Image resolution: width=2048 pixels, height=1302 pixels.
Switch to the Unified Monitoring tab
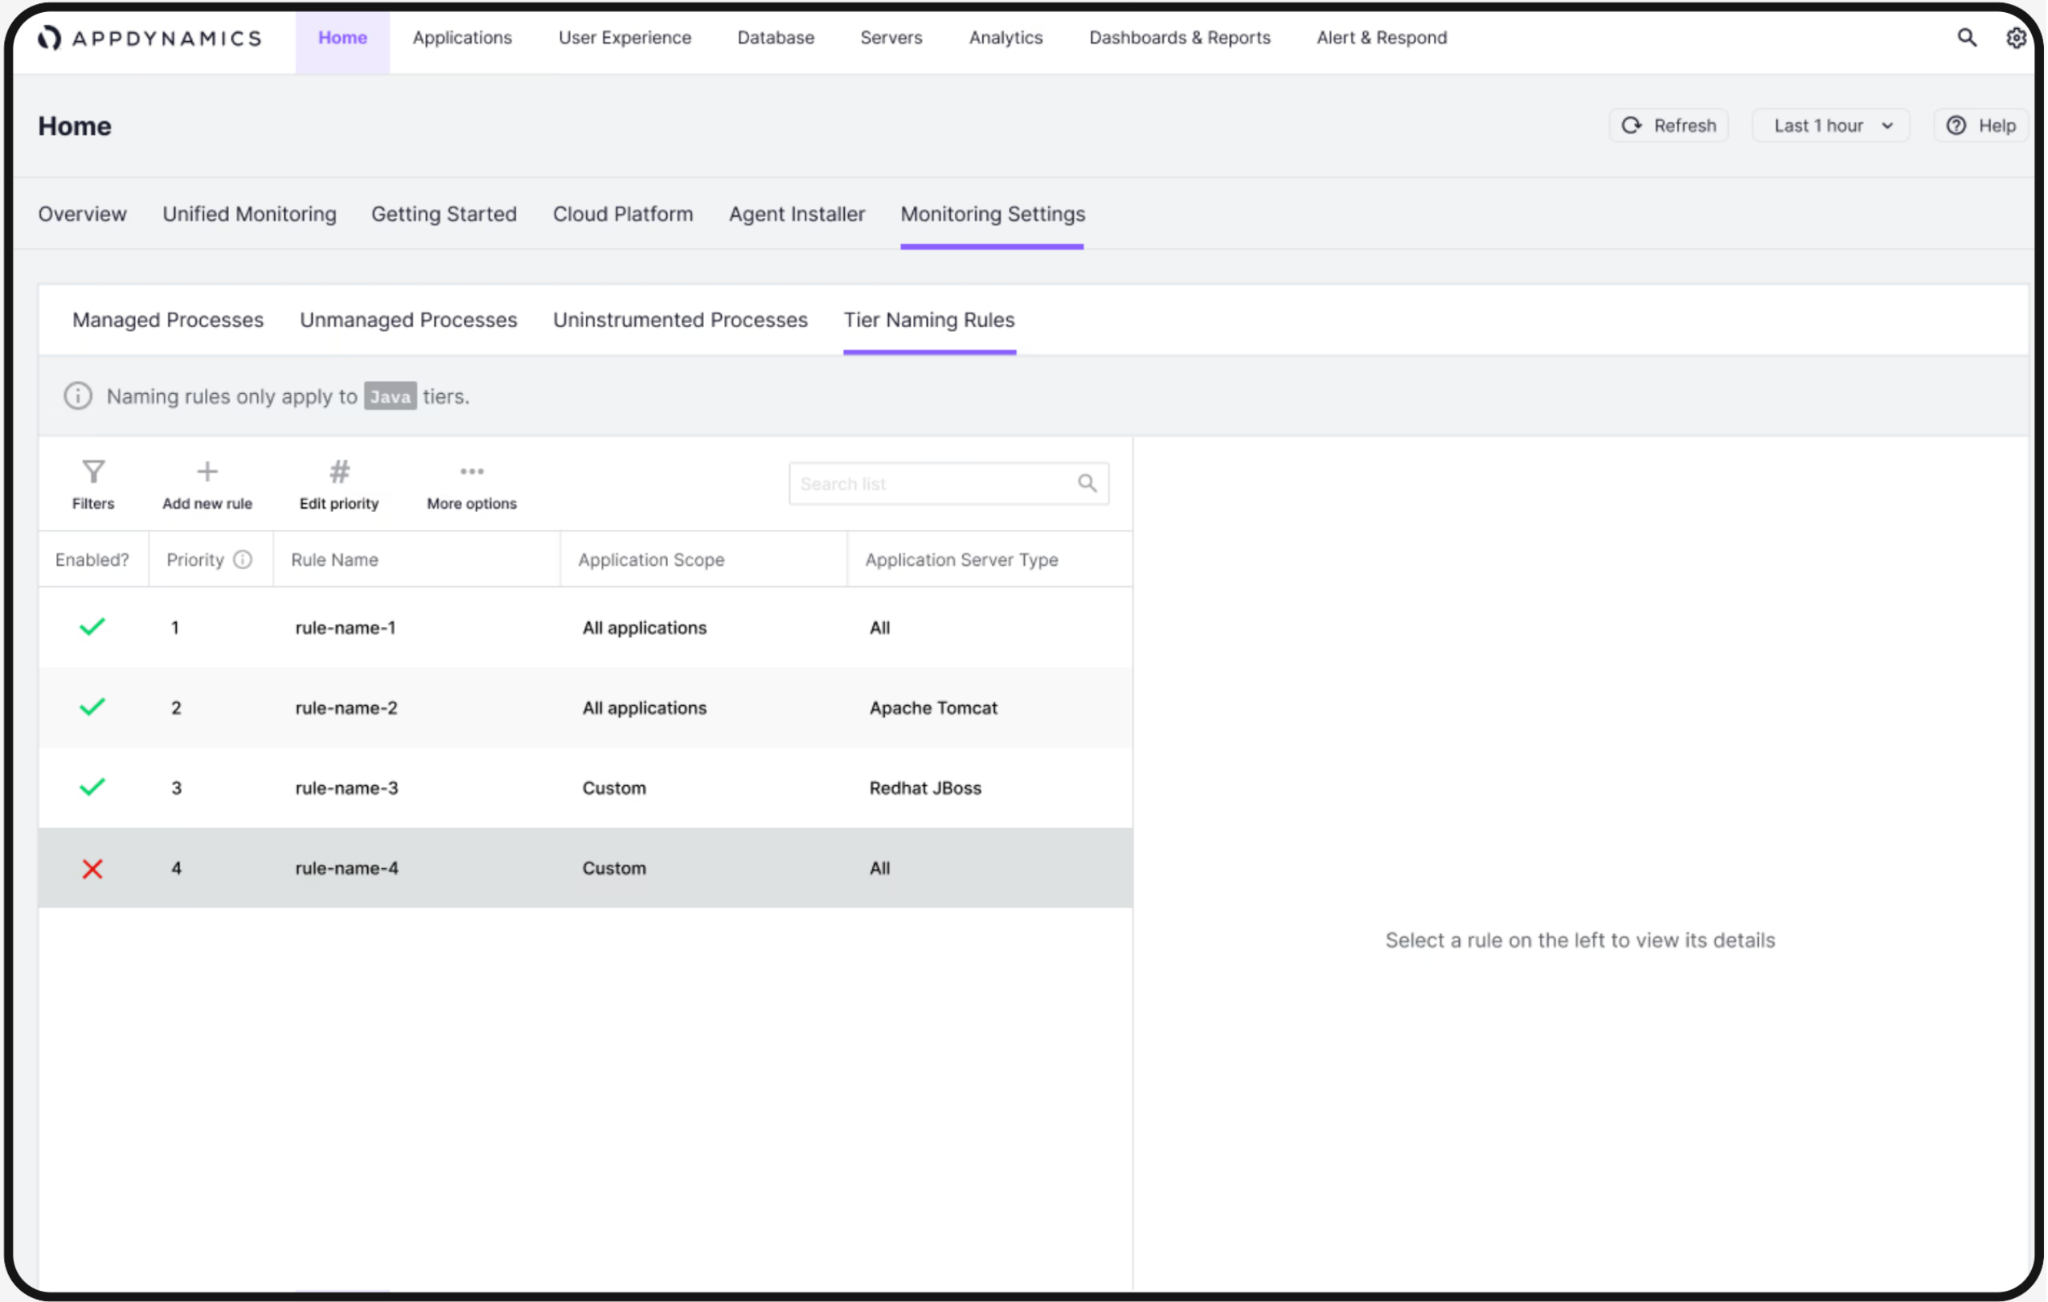point(250,214)
